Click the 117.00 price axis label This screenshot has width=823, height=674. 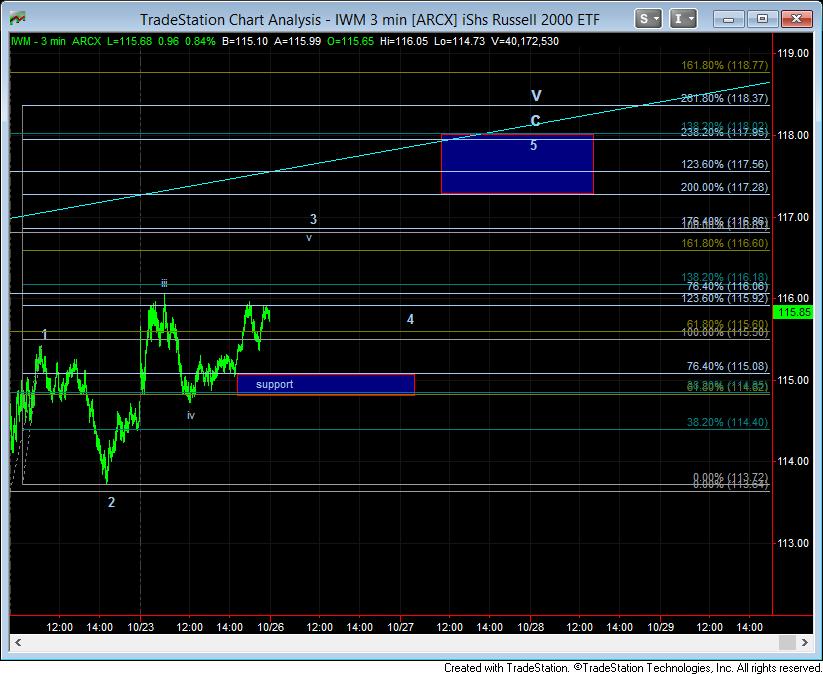(x=794, y=217)
